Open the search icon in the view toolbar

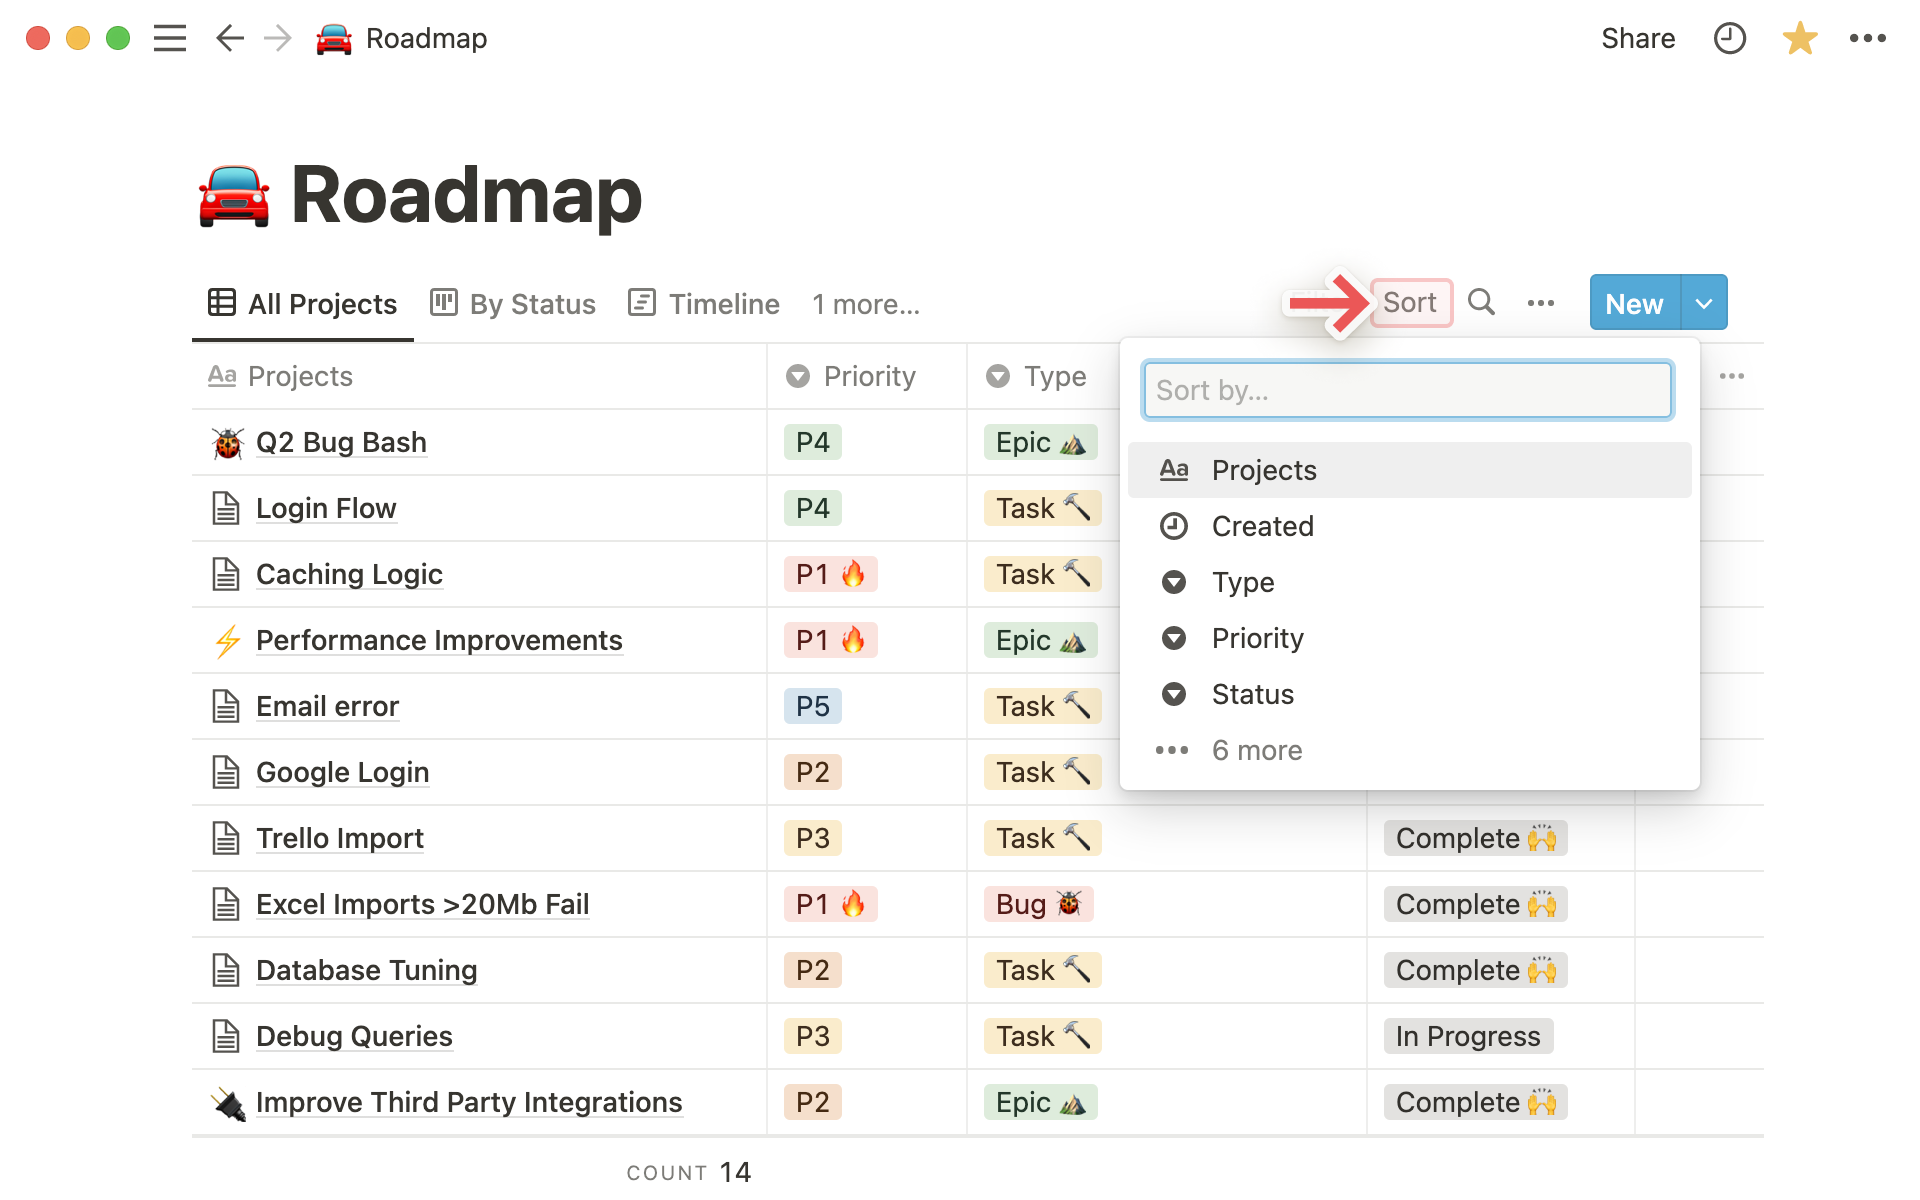click(1482, 303)
